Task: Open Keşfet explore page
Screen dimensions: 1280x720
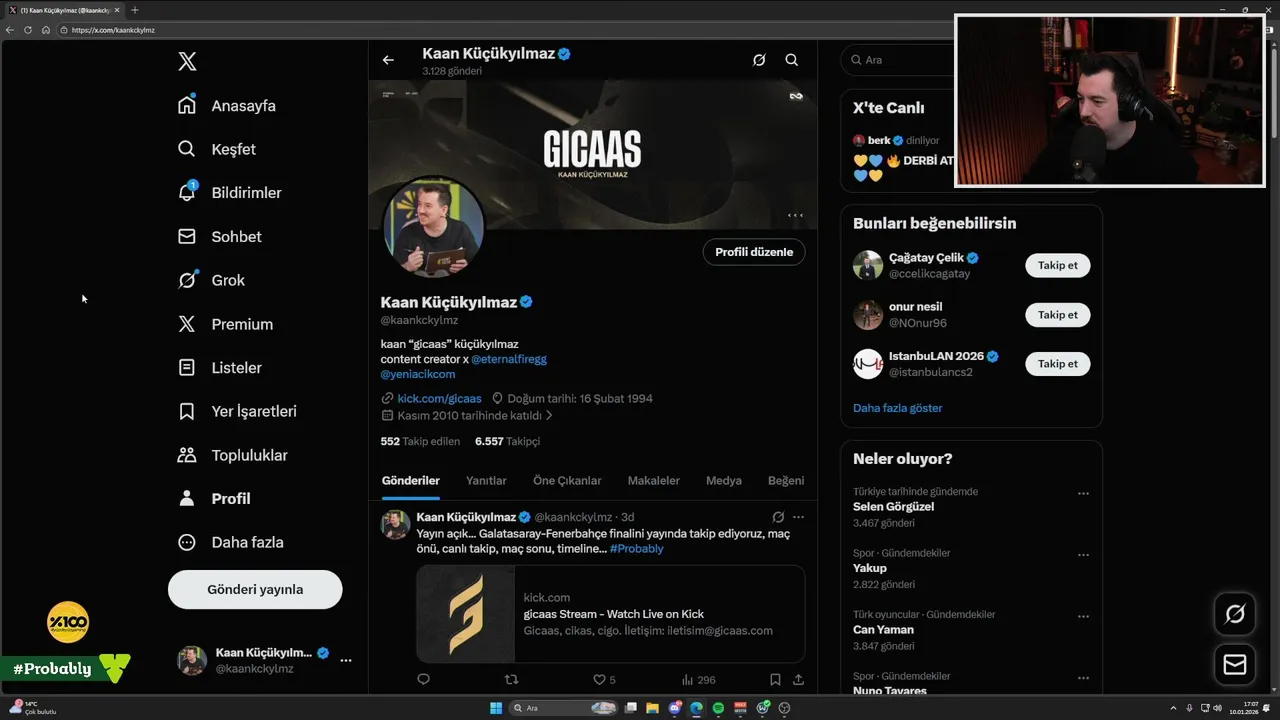Action: click(x=217, y=149)
